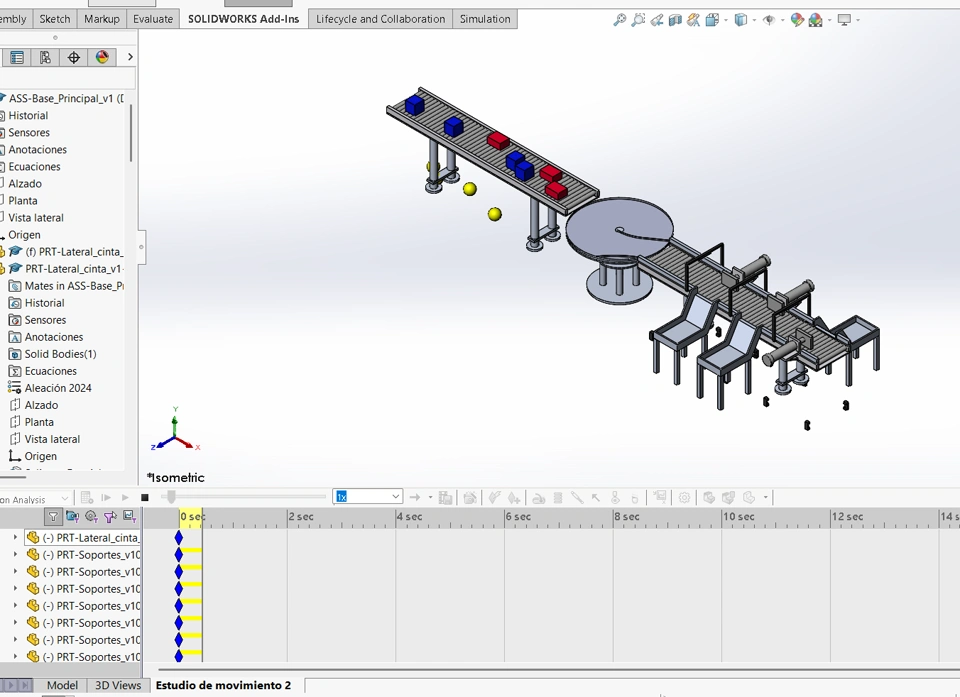Activate the Section View tool

[675, 20]
